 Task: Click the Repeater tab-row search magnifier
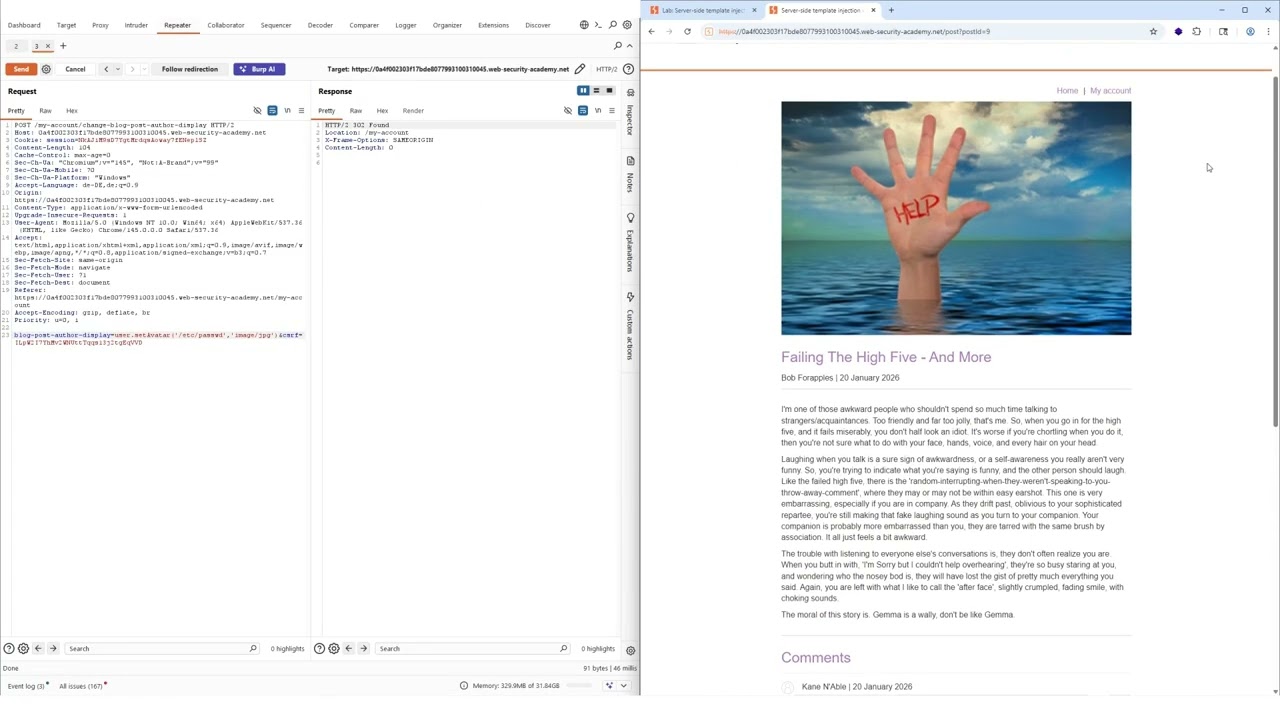click(618, 46)
